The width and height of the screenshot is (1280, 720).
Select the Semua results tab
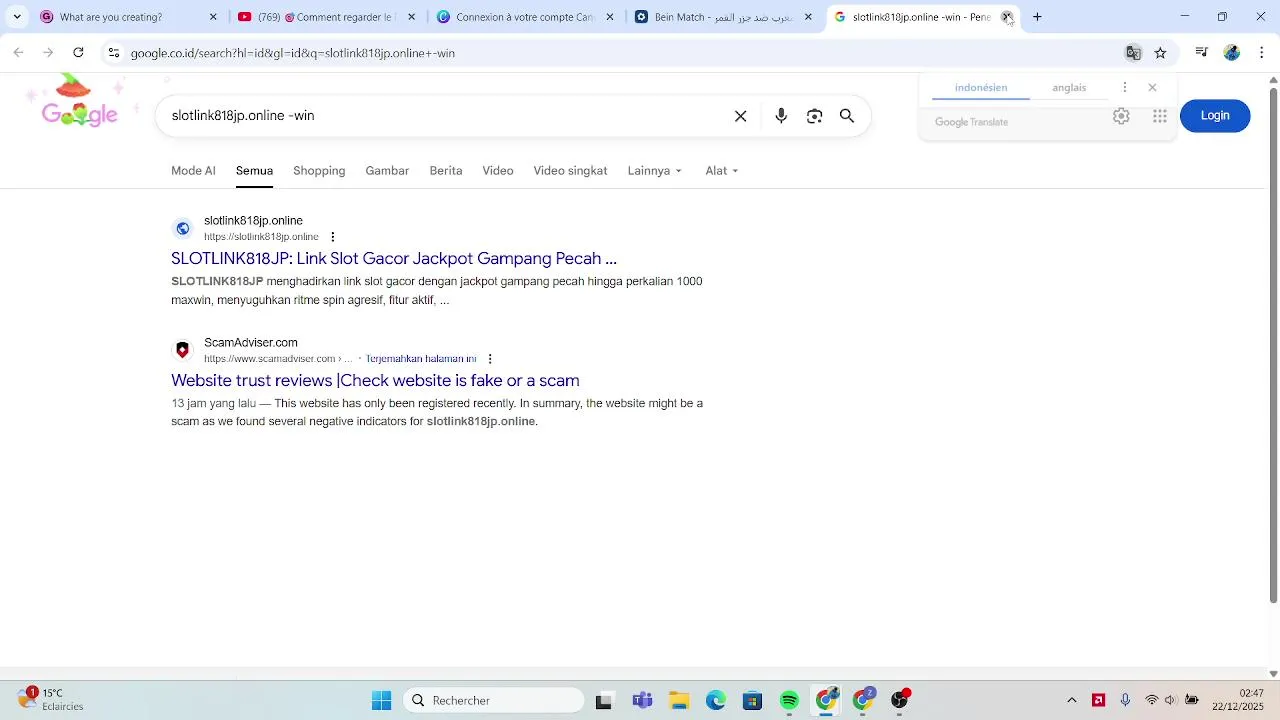(254, 171)
